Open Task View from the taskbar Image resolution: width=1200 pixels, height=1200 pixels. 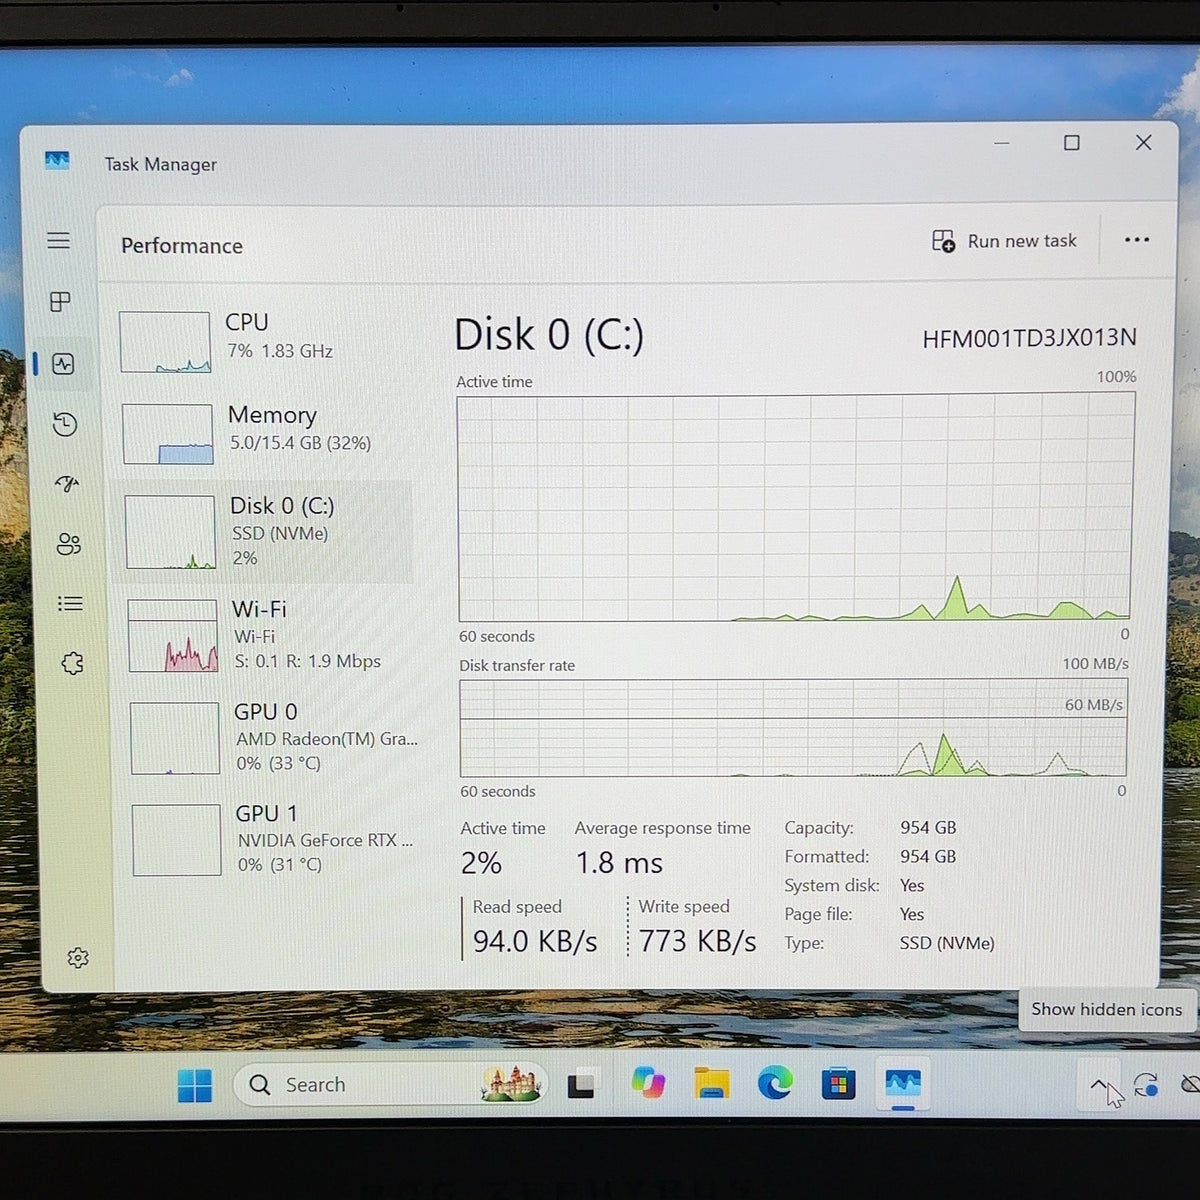point(581,1086)
